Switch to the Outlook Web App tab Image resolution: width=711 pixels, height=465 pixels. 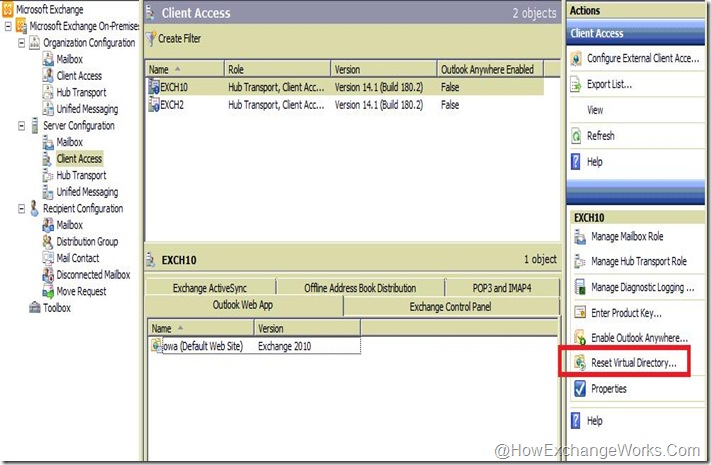coord(243,305)
